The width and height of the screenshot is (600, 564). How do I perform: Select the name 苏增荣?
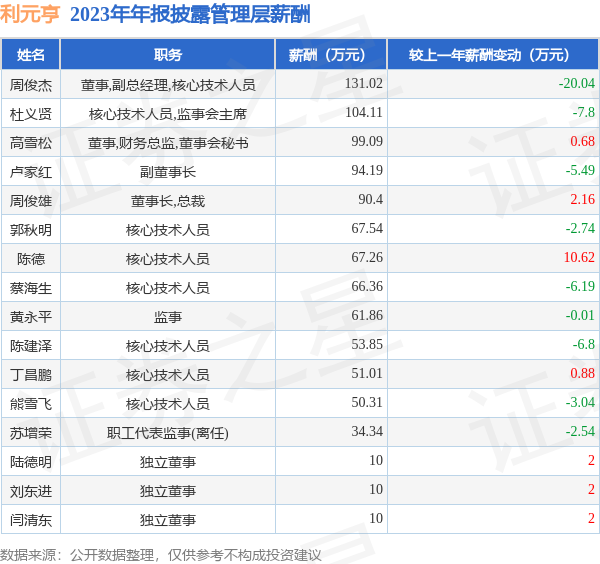tap(31, 433)
